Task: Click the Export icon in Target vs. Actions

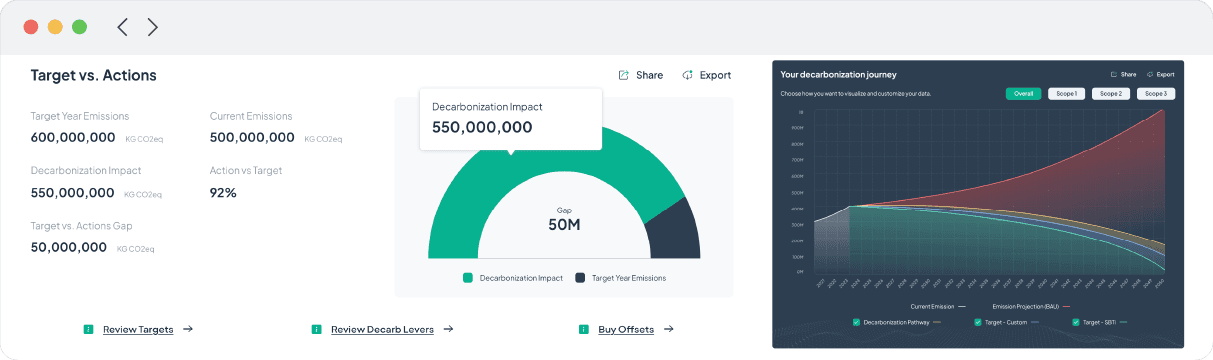Action: coord(688,75)
